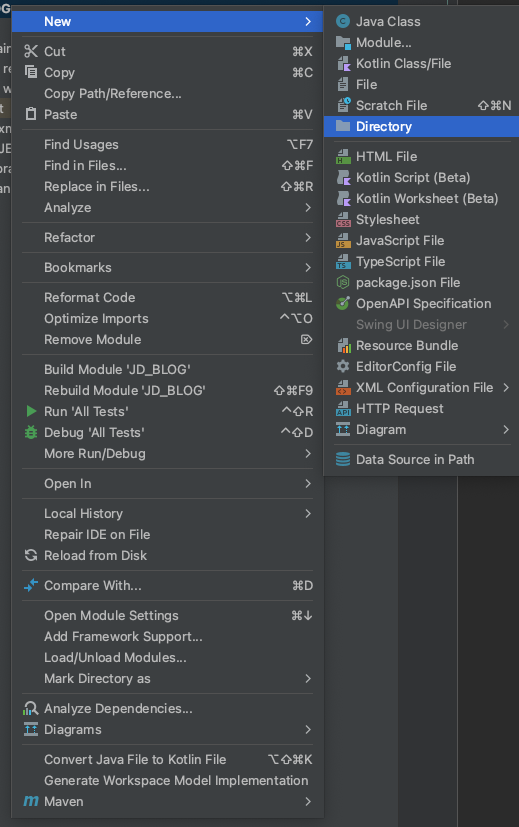Select the Kotlin Class/File icon

[343, 64]
